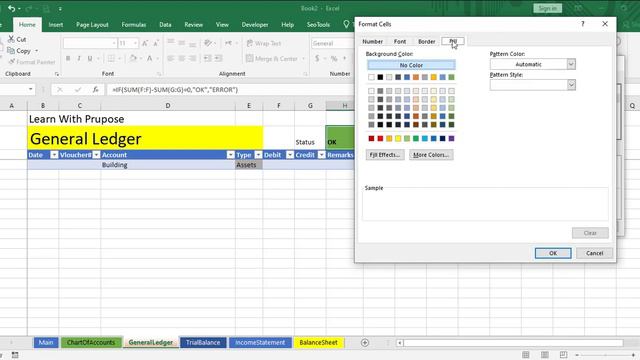This screenshot has height=360, width=640.
Task: Click the Sign in button
Action: 547,8
